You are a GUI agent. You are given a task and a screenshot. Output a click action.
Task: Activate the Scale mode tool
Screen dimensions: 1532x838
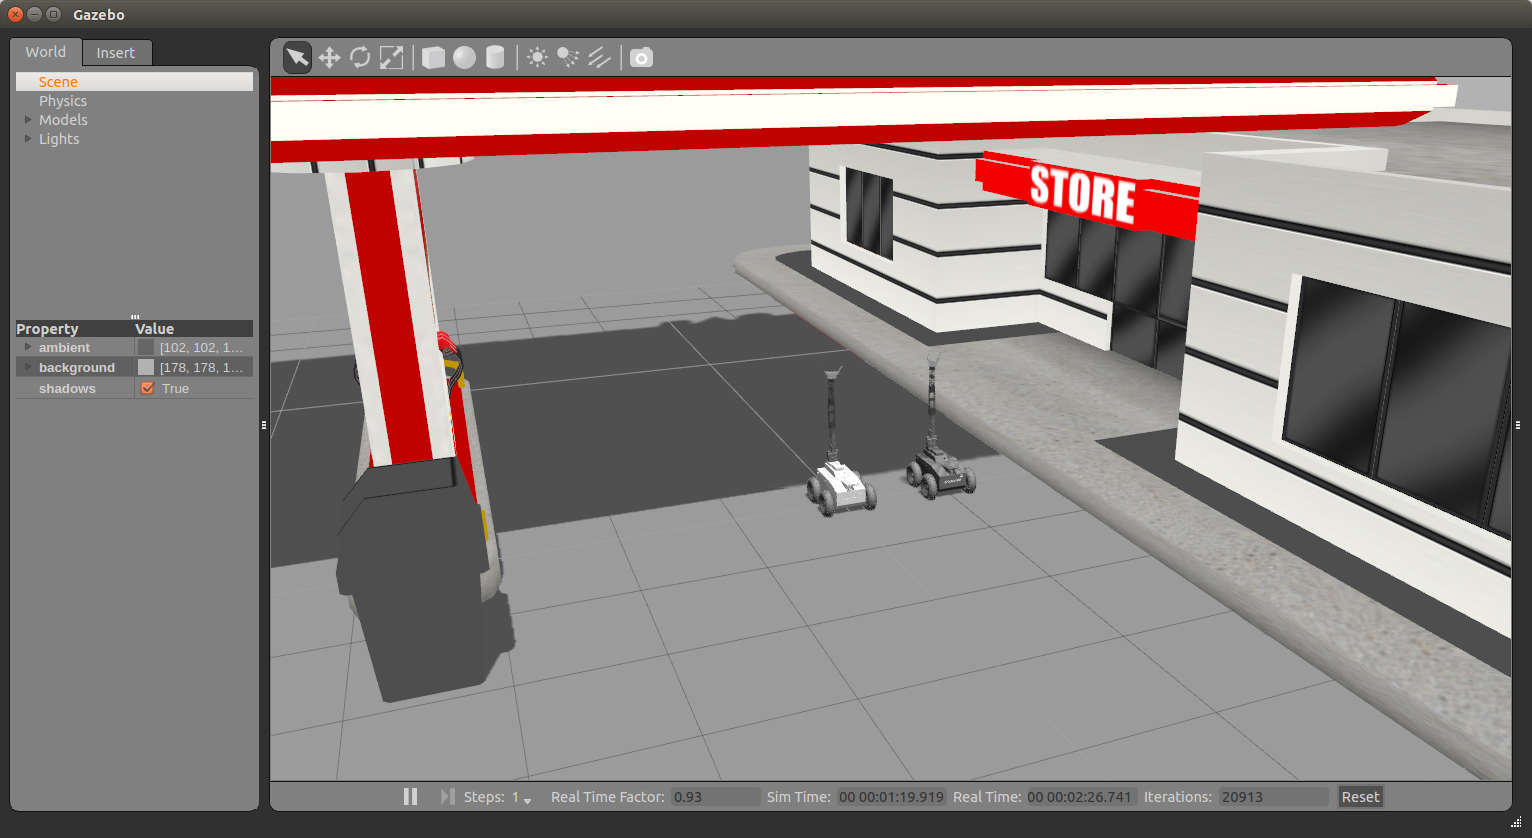(391, 58)
